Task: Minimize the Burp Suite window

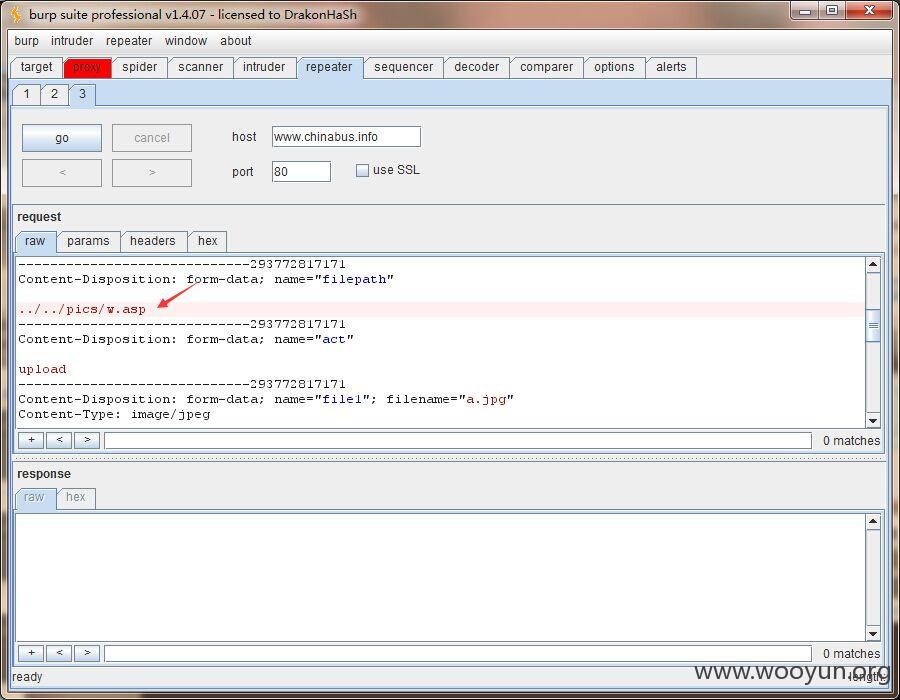Action: pyautogui.click(x=805, y=11)
